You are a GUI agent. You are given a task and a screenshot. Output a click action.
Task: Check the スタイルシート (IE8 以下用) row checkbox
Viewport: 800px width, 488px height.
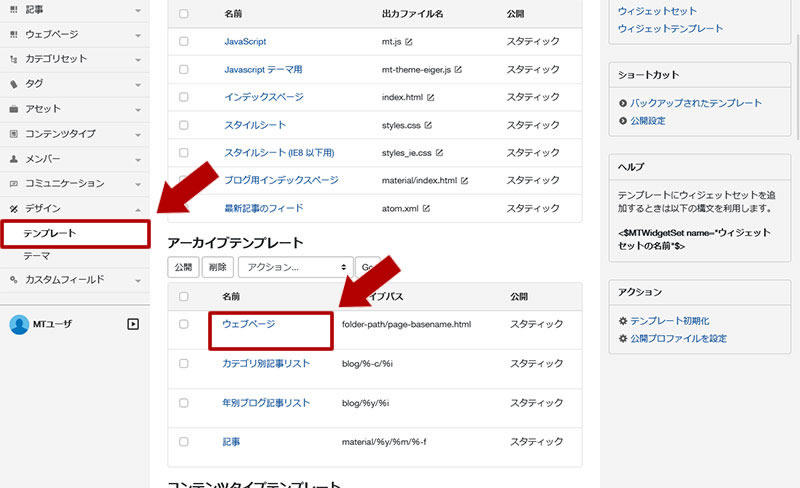click(184, 153)
